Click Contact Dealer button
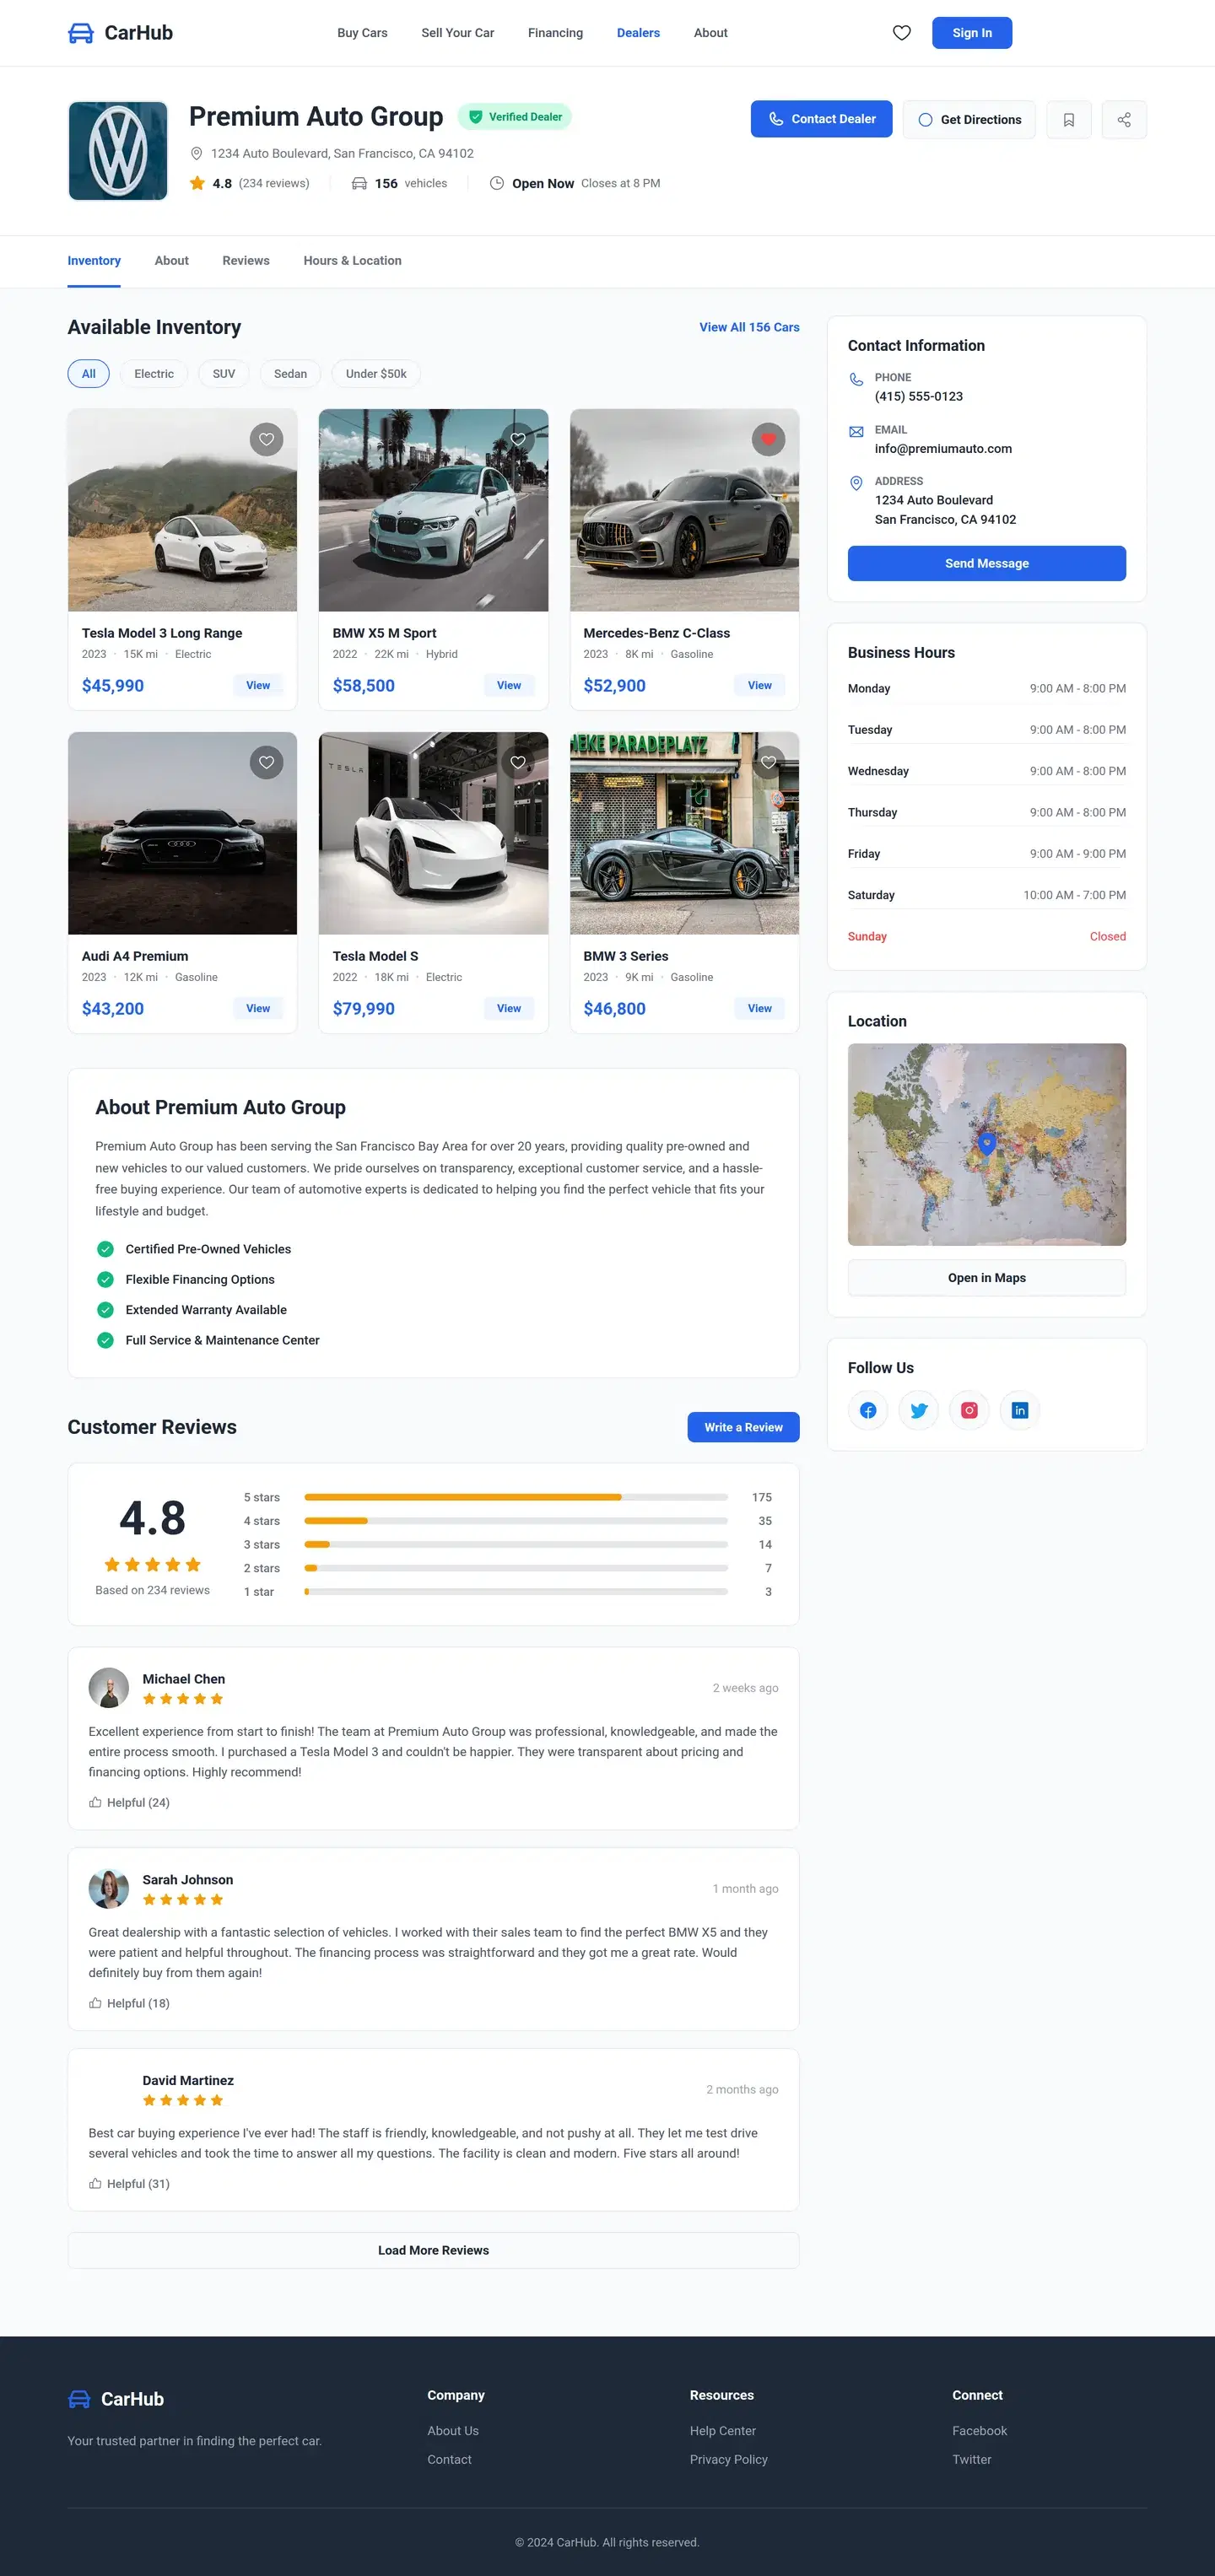The width and height of the screenshot is (1215, 2576). coord(821,119)
